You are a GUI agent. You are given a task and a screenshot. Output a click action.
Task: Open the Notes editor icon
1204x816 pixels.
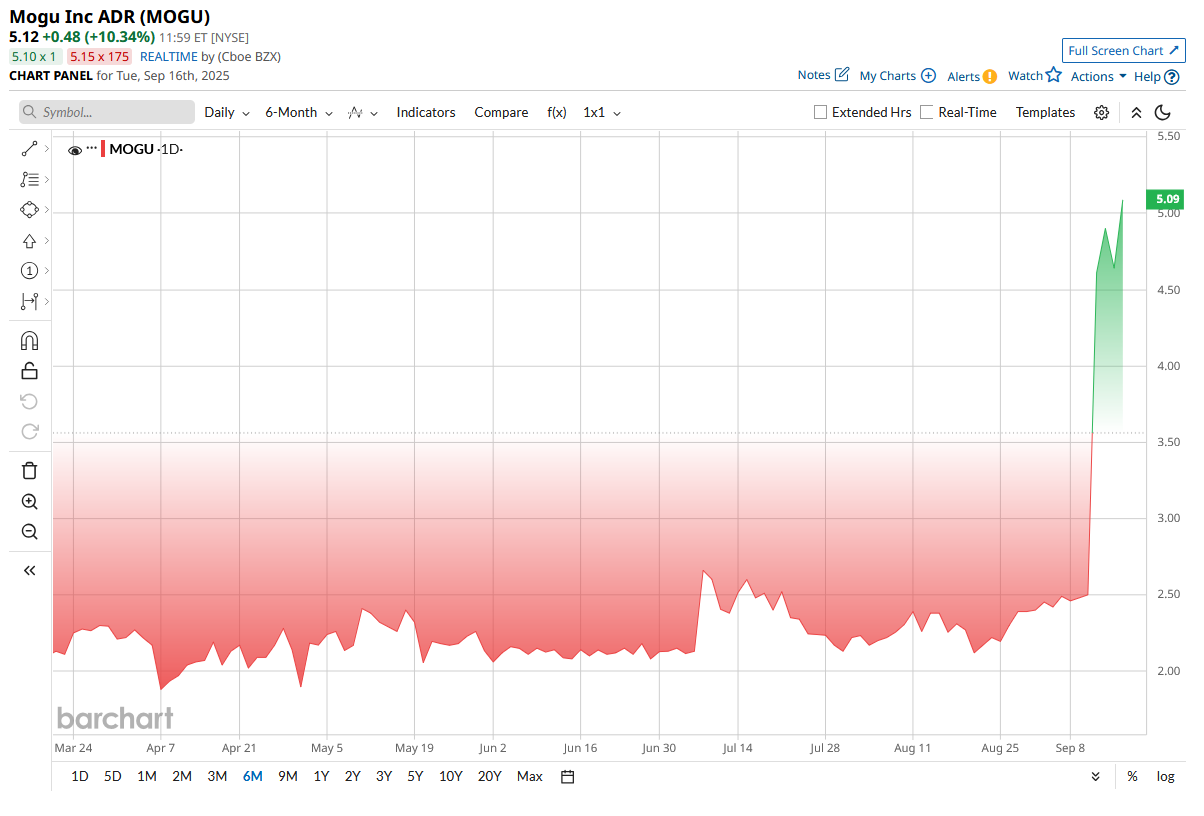point(842,75)
